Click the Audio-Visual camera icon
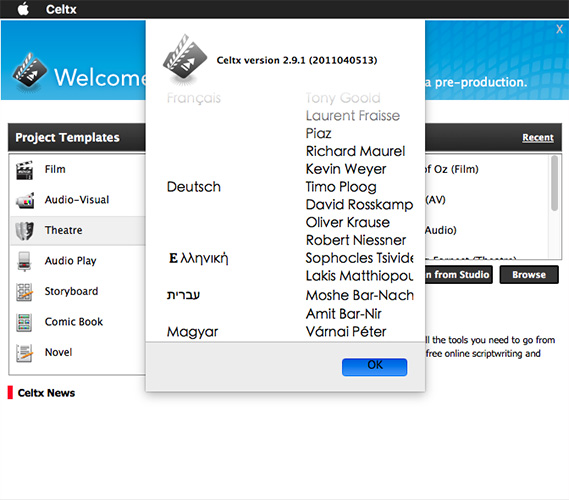 pos(25,200)
